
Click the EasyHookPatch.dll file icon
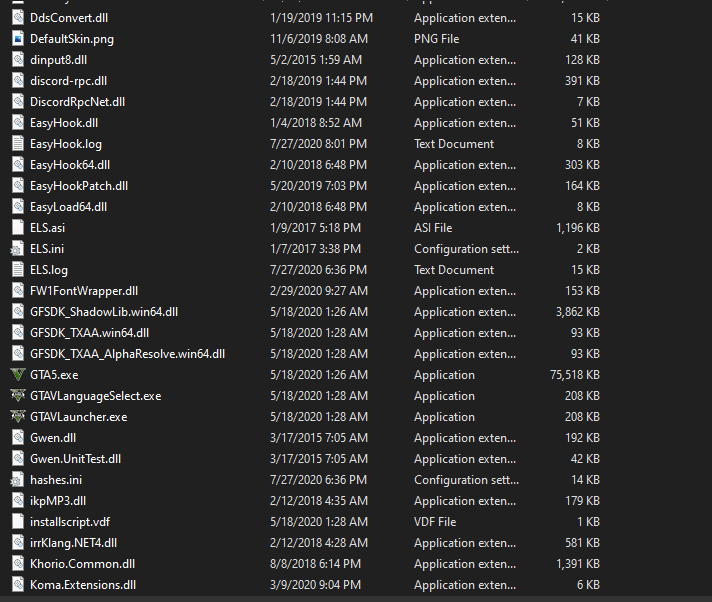coord(18,186)
